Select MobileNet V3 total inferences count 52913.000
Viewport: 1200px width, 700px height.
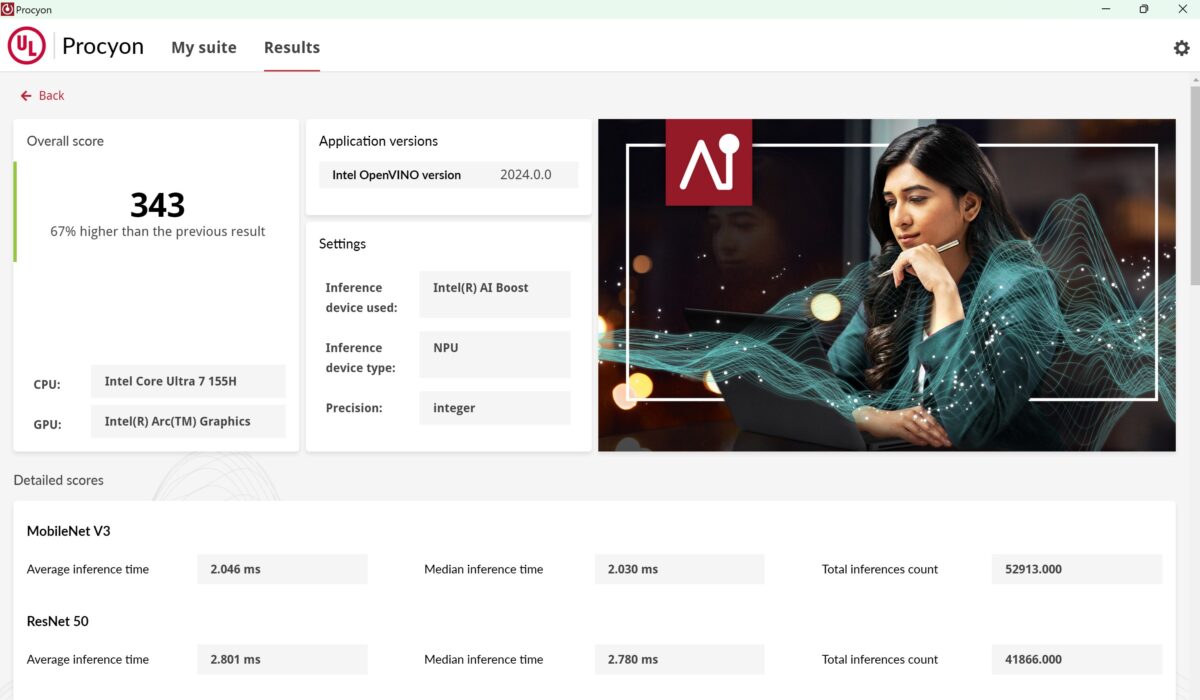[x=1077, y=569]
